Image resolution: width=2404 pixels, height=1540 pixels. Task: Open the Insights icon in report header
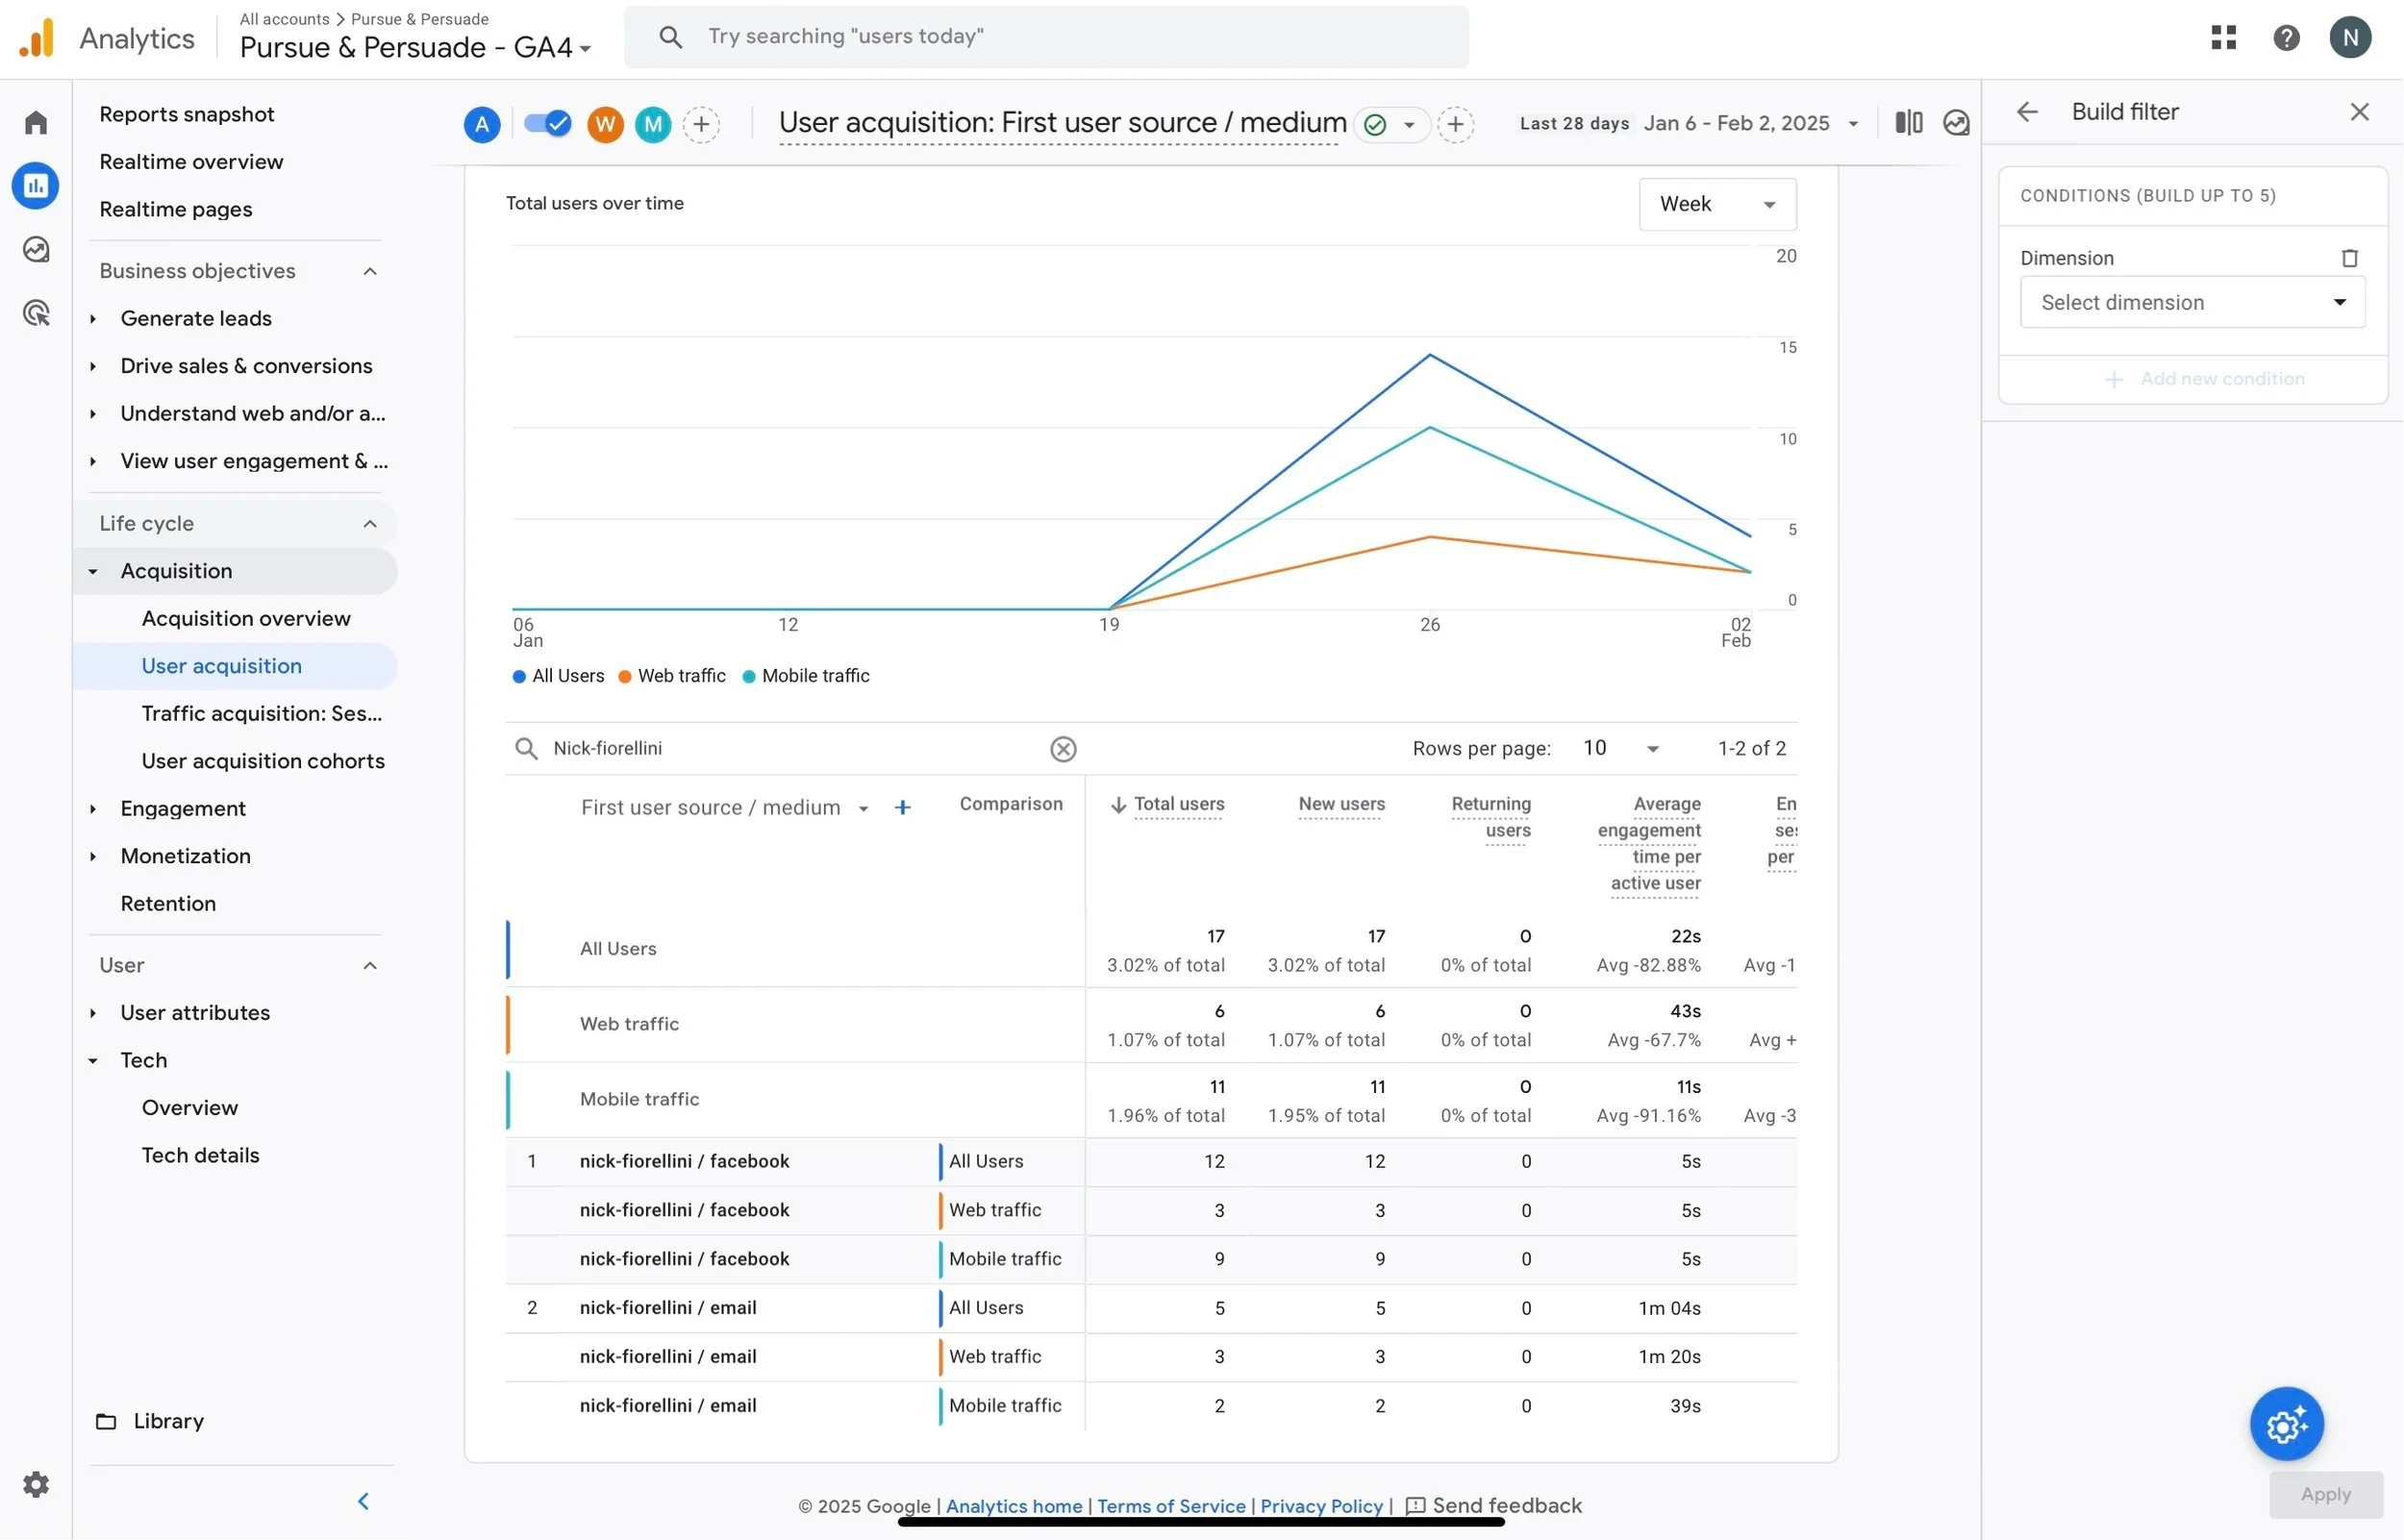tap(1955, 123)
